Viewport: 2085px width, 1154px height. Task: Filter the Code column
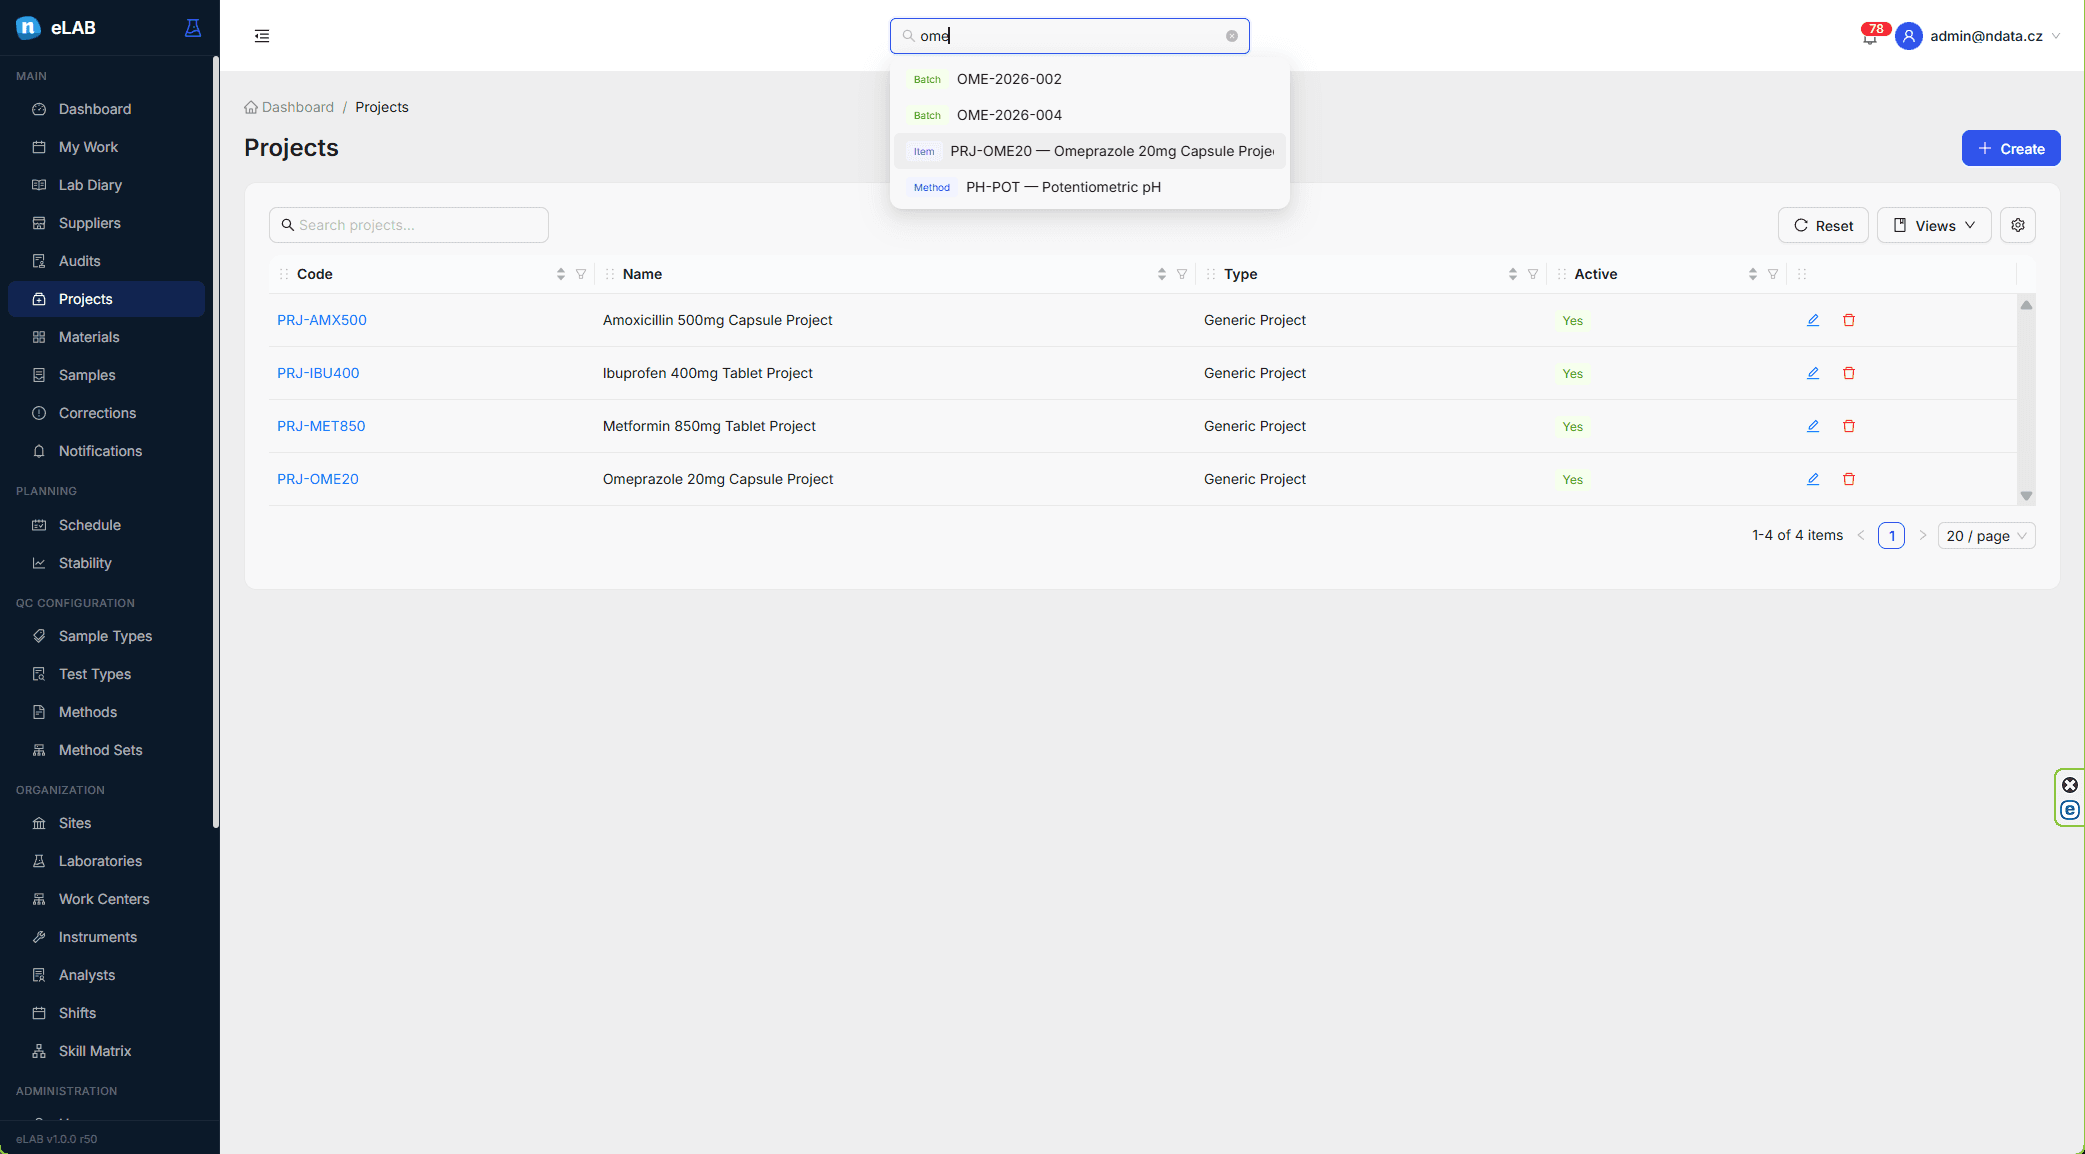click(x=581, y=274)
